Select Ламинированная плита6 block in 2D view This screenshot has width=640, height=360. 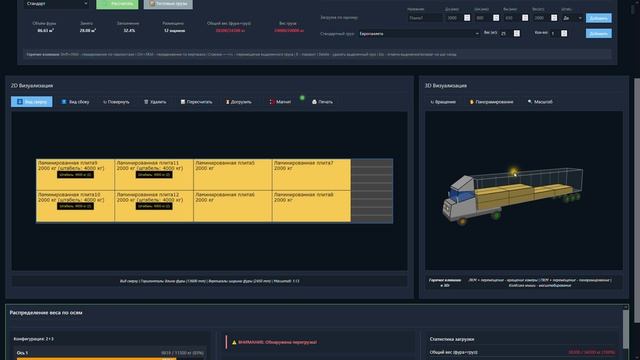pyautogui.click(x=233, y=207)
